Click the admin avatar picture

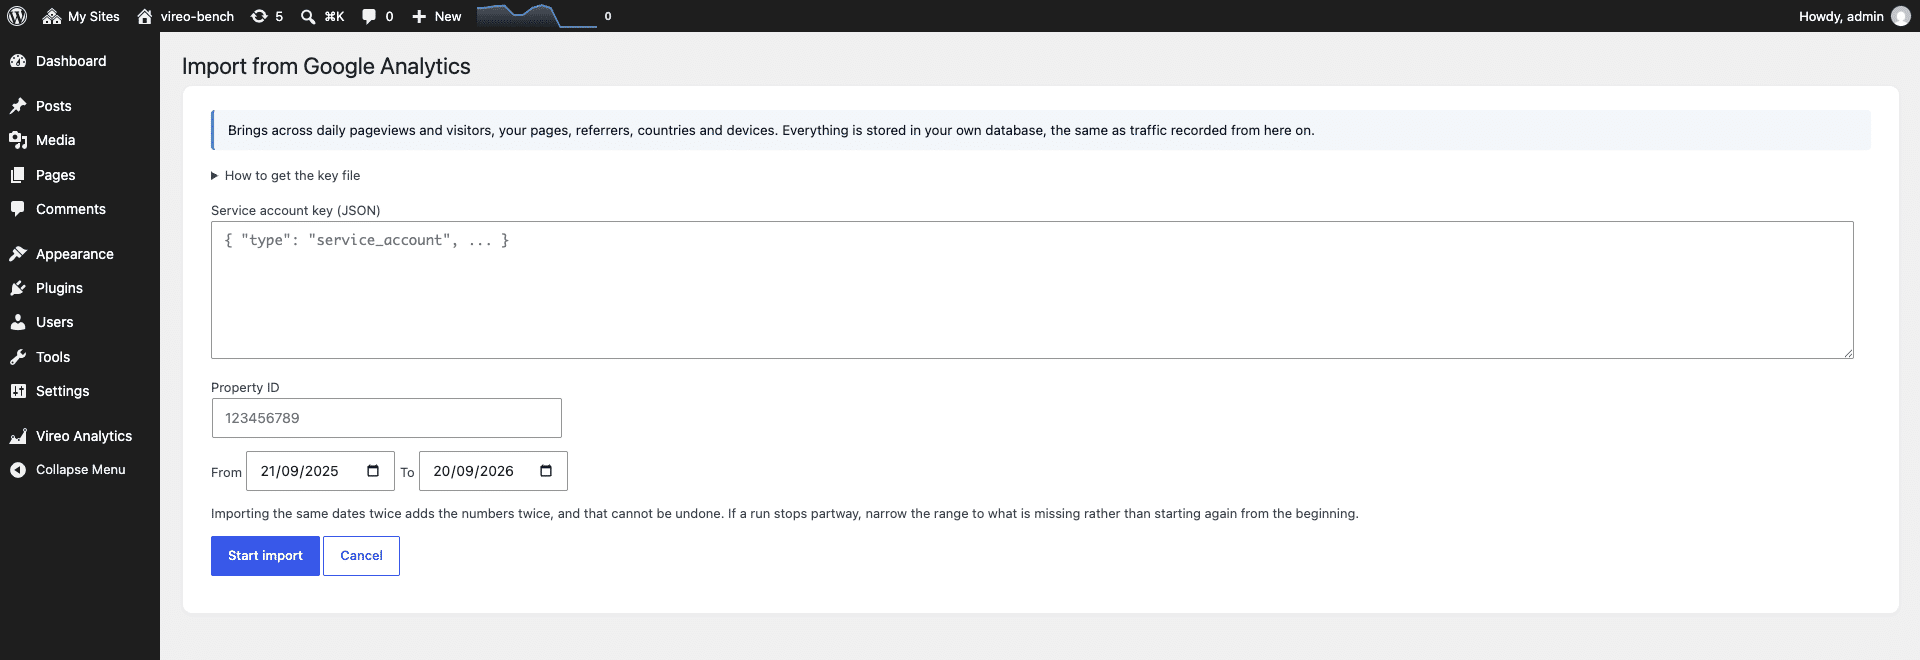pyautogui.click(x=1901, y=16)
